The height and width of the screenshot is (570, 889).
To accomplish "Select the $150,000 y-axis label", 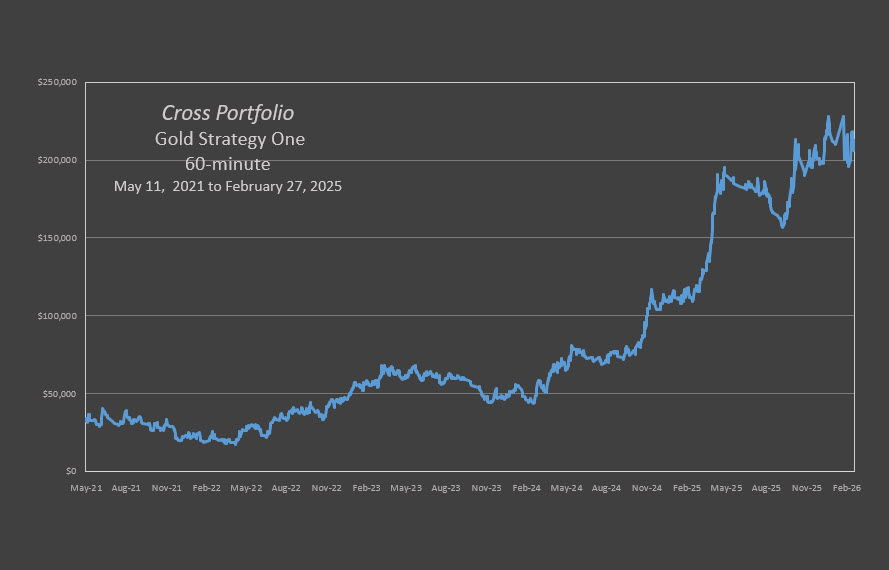I will tap(58, 238).
